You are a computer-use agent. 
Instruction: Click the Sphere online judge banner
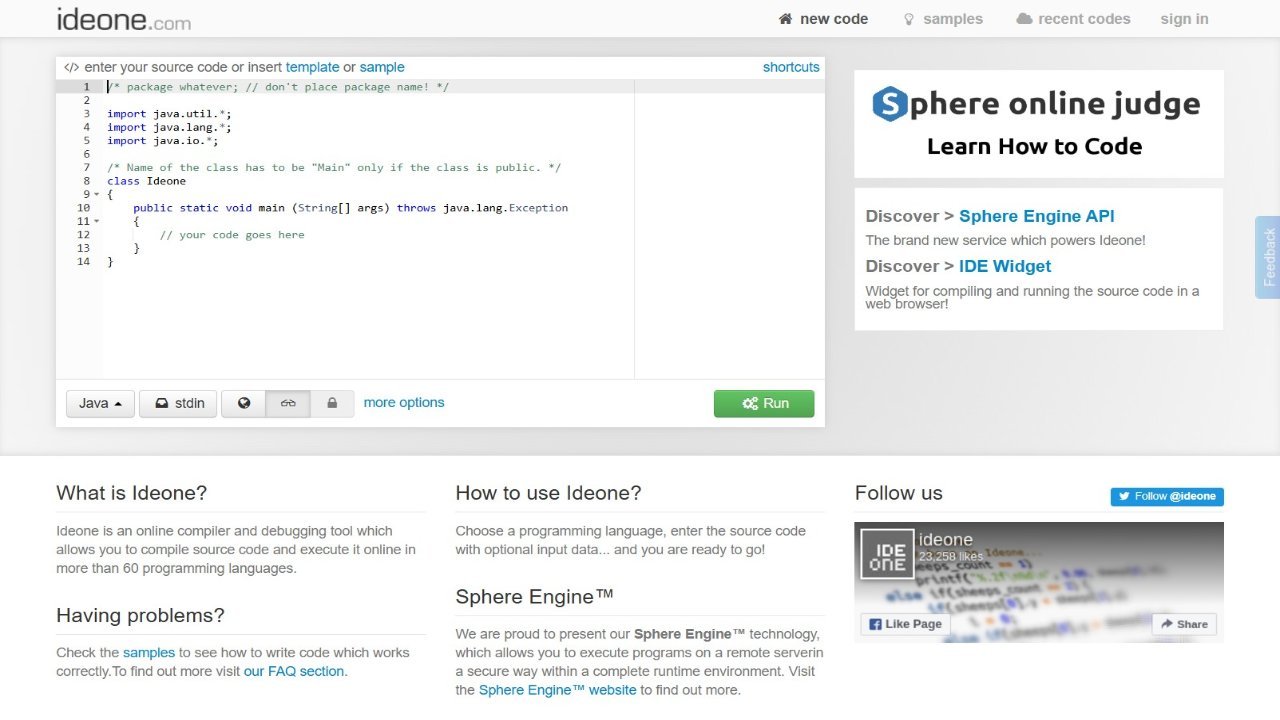[x=1039, y=124]
